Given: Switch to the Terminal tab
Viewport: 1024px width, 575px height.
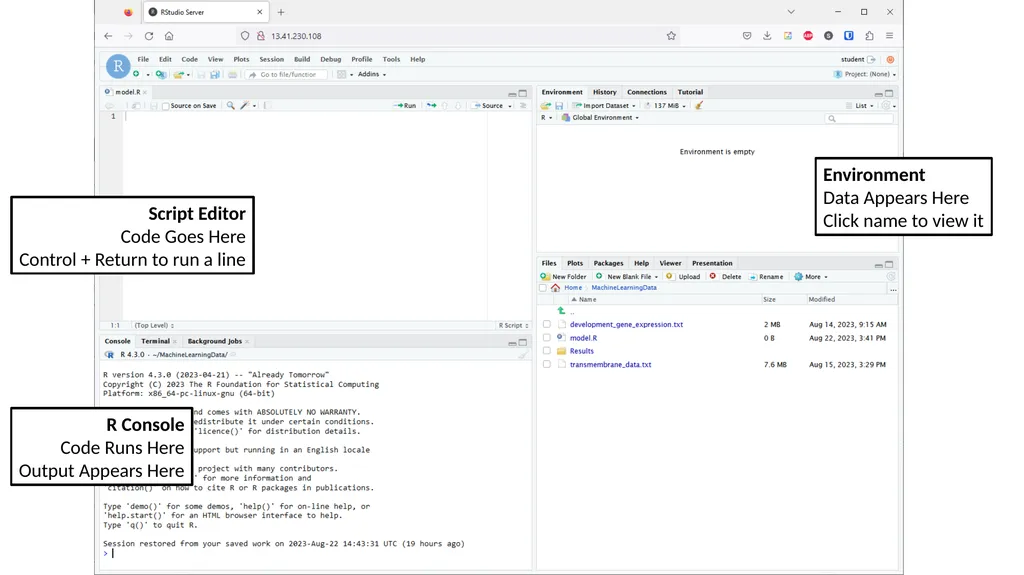Looking at the screenshot, I should pos(155,341).
